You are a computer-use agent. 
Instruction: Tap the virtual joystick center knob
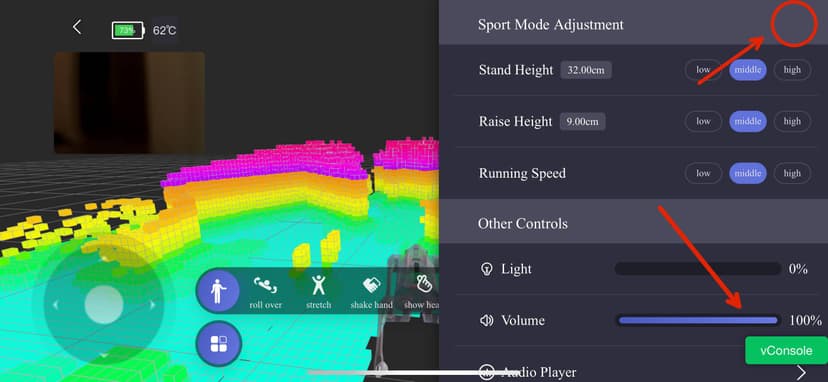pyautogui.click(x=104, y=305)
